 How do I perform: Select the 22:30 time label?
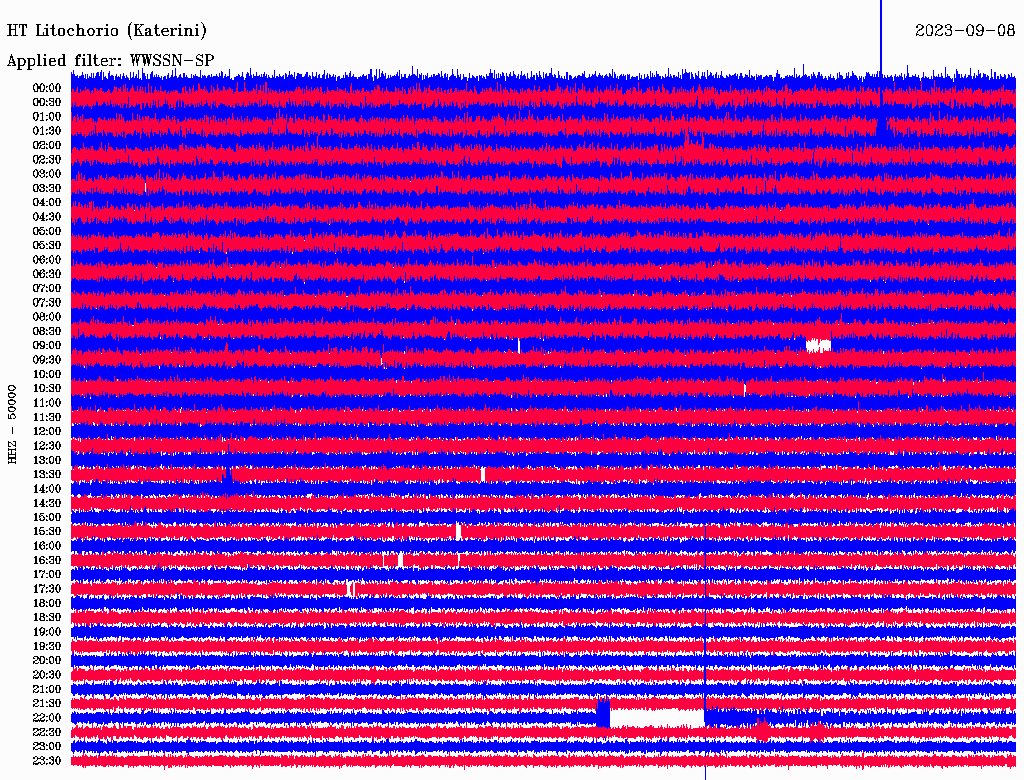click(x=47, y=733)
